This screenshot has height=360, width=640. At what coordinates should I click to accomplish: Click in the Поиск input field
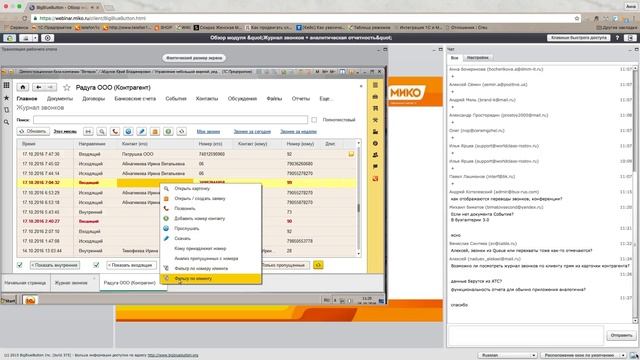click(170, 120)
